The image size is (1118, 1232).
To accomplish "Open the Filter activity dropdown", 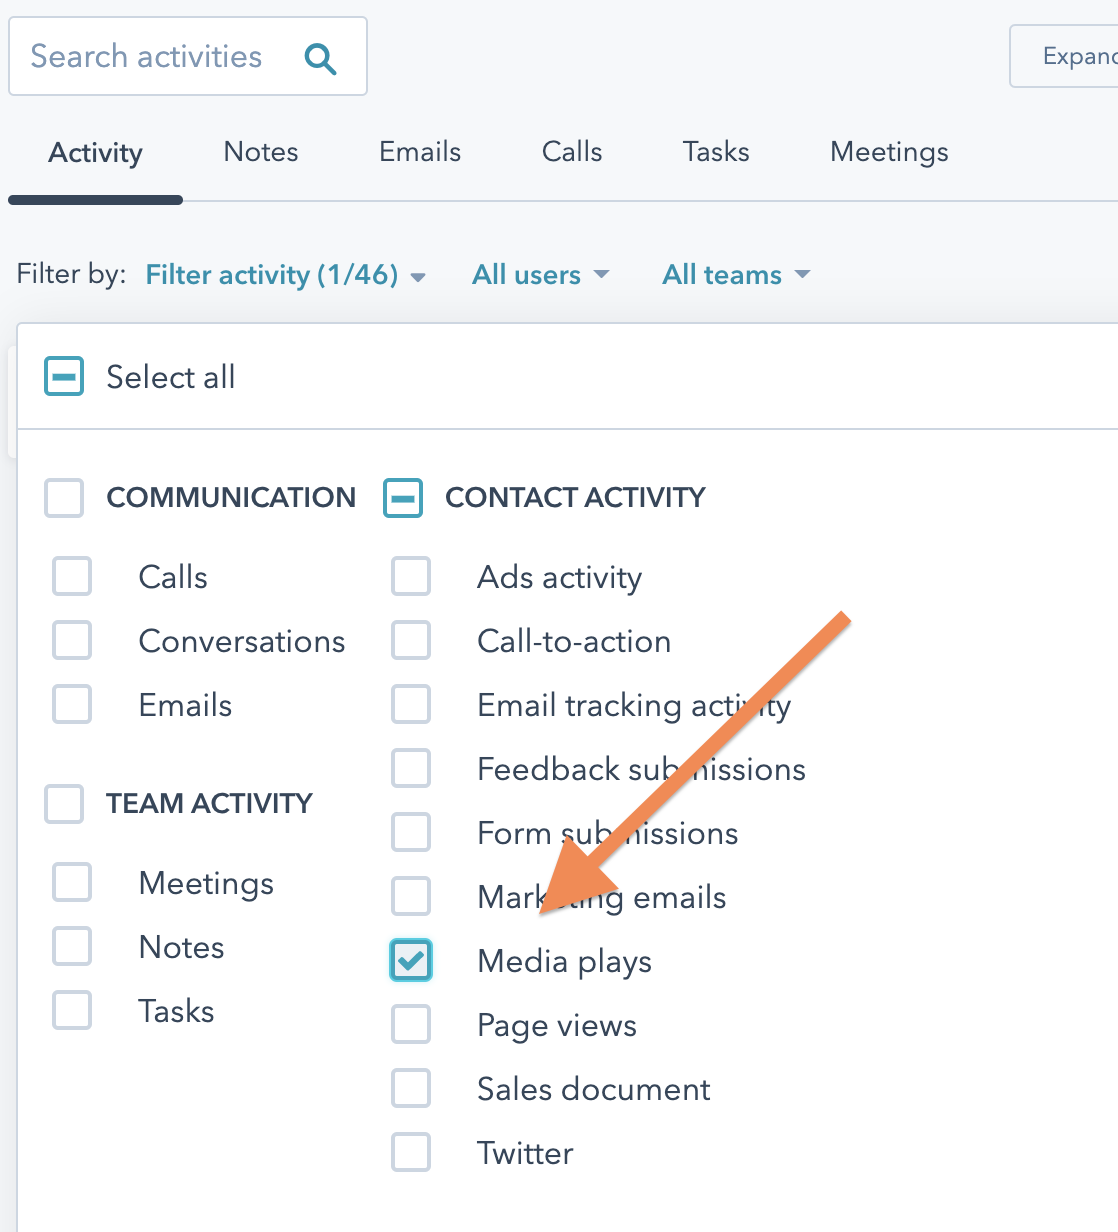I will coord(285,275).
